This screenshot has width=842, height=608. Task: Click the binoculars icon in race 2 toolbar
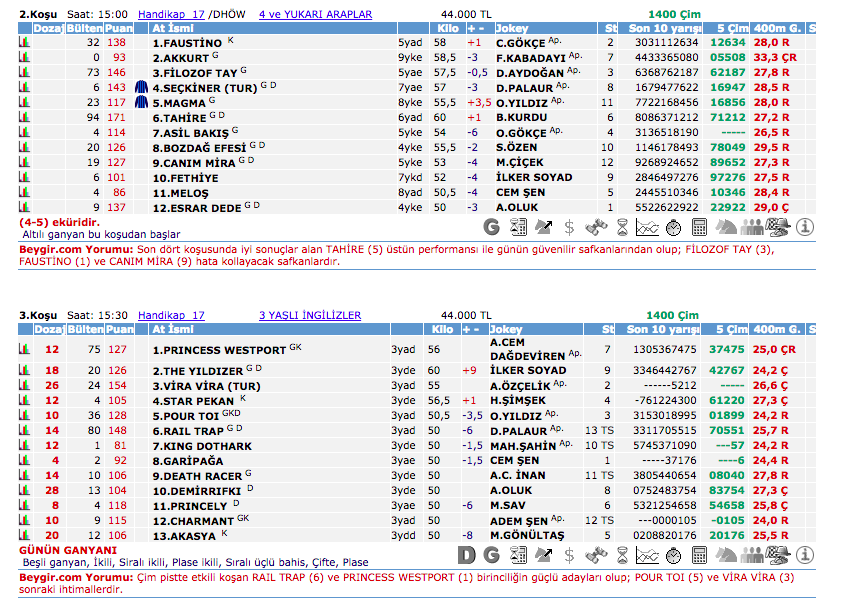tap(595, 227)
